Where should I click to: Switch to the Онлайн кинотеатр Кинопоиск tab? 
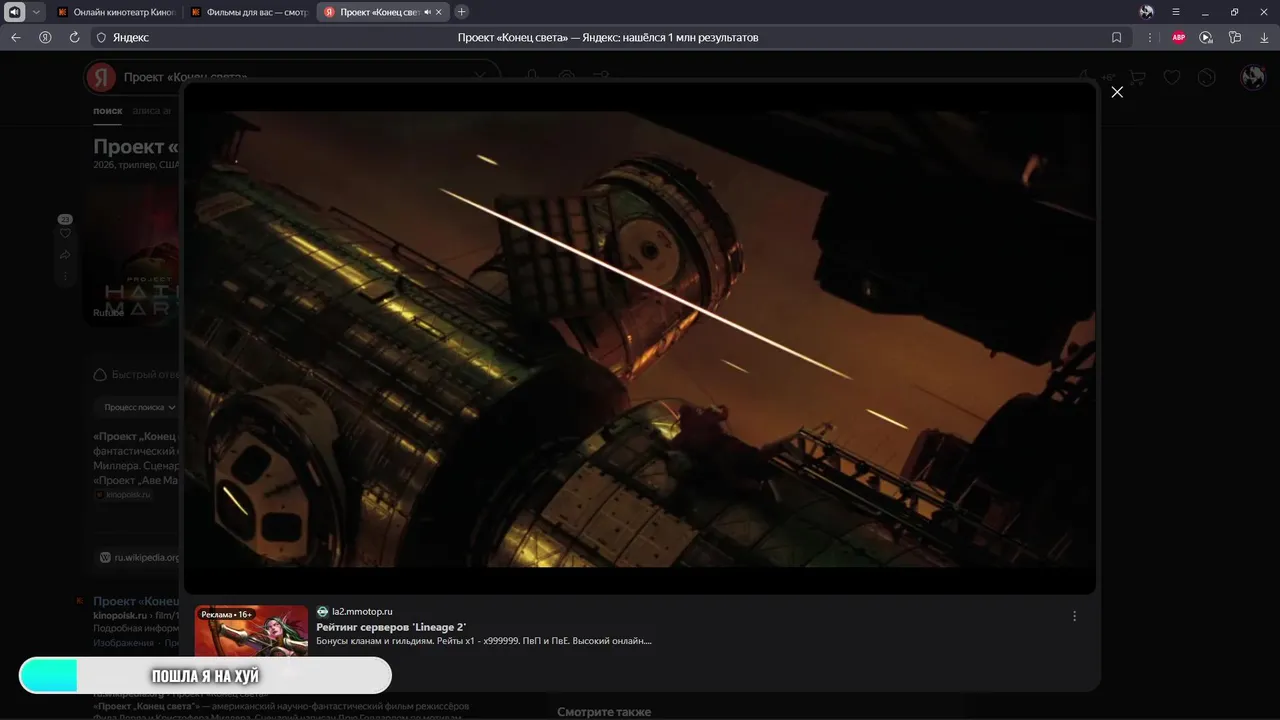[117, 12]
